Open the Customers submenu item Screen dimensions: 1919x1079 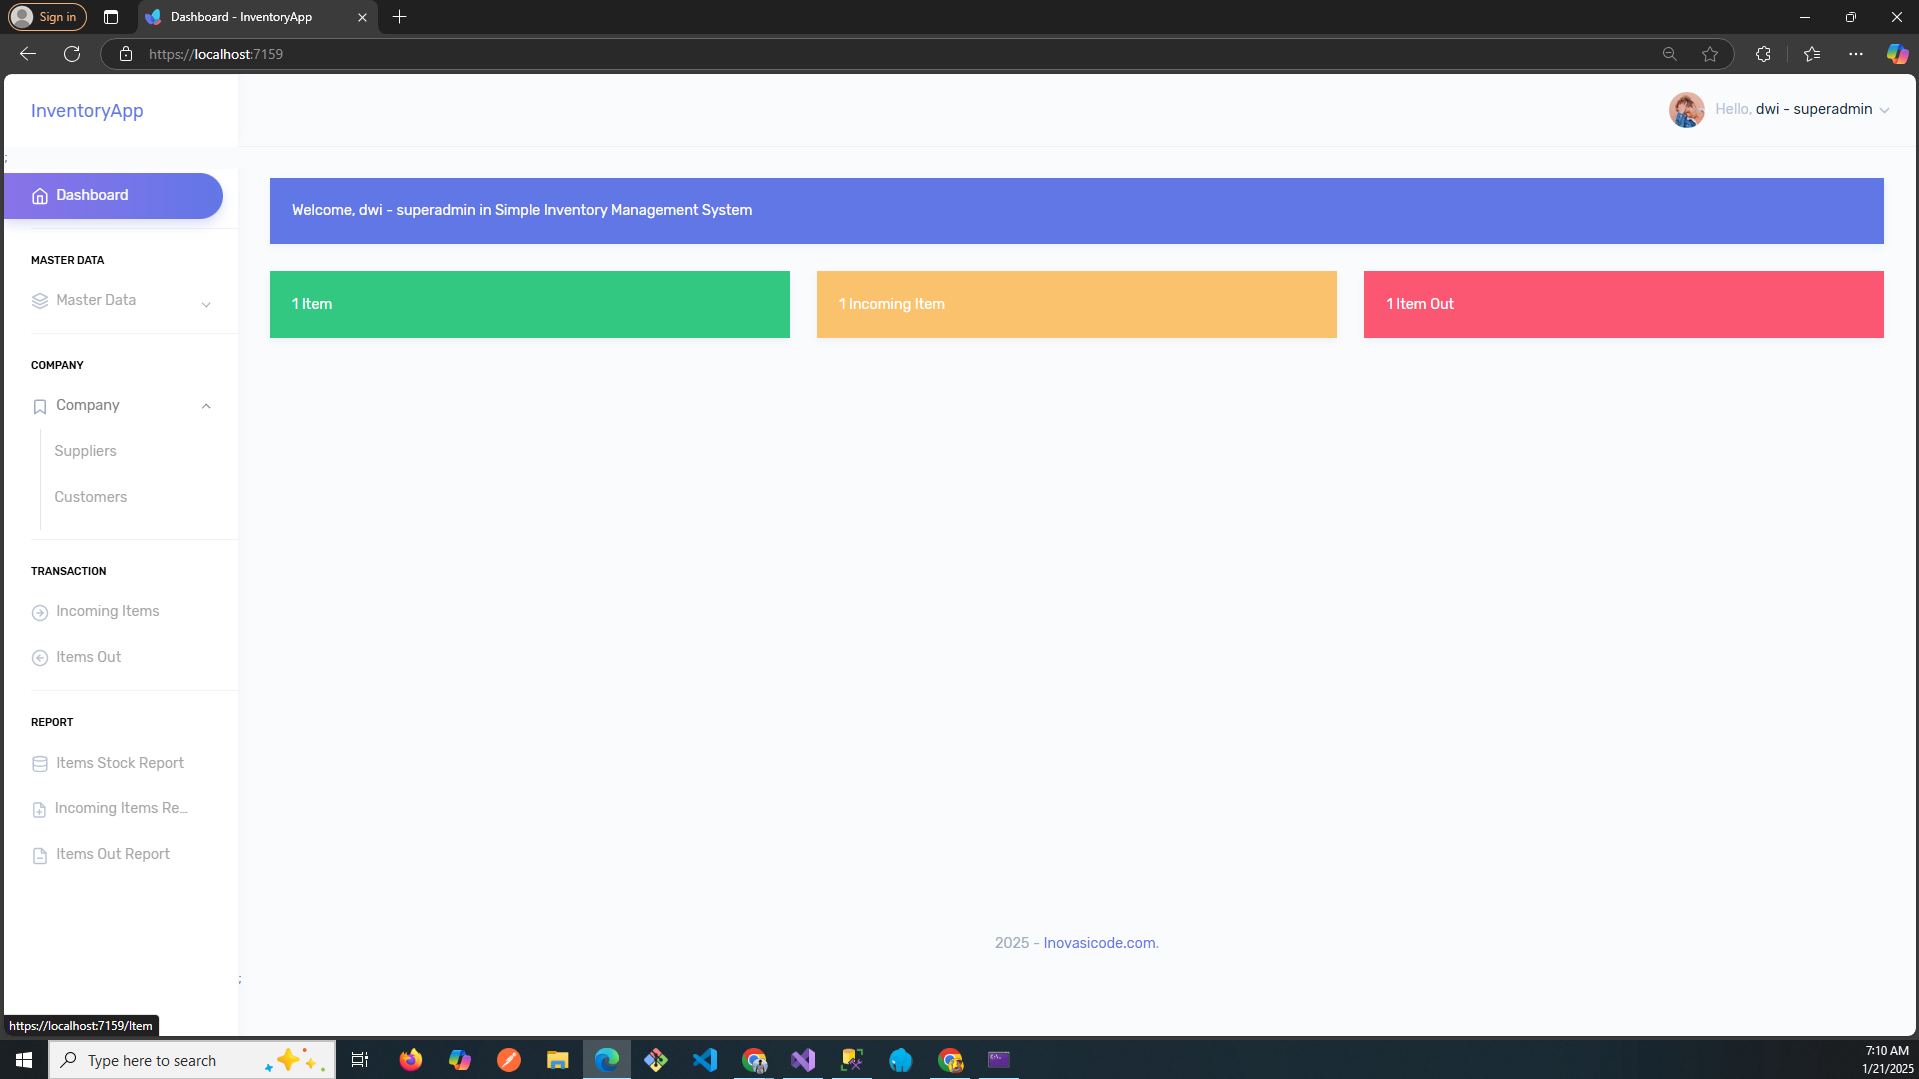pos(90,497)
